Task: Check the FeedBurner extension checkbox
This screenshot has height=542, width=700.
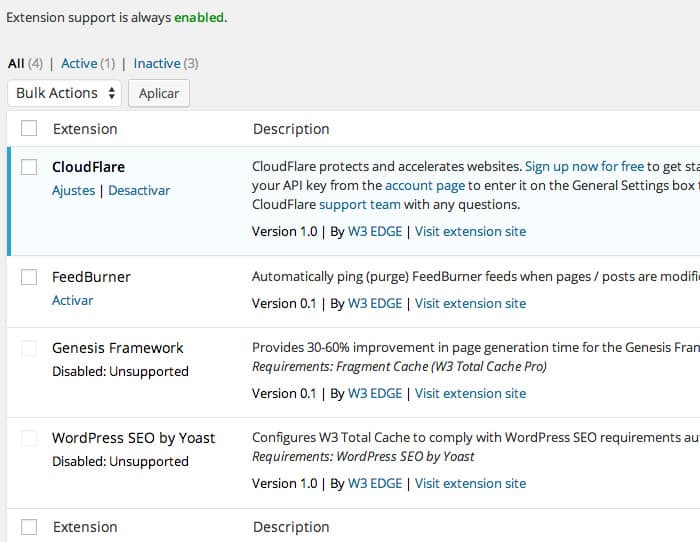Action: tap(29, 277)
